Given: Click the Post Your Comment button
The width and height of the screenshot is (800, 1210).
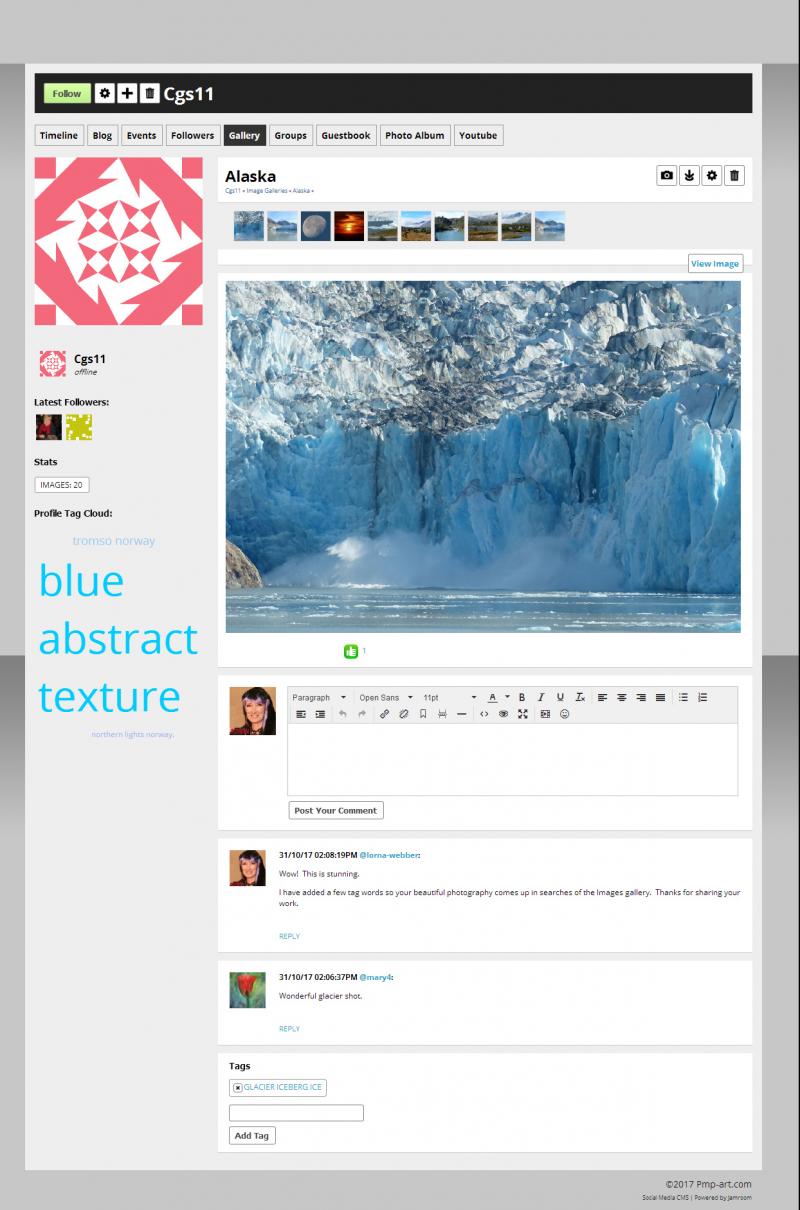Looking at the screenshot, I should pos(336,811).
